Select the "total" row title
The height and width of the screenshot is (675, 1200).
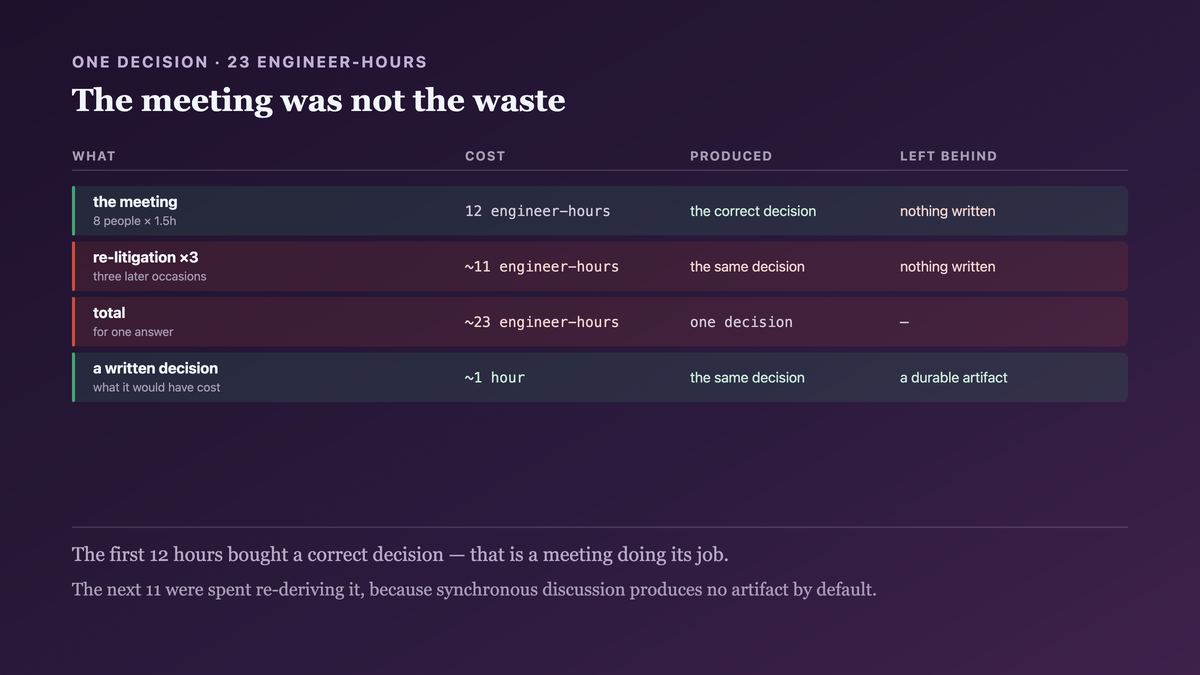tap(109, 313)
